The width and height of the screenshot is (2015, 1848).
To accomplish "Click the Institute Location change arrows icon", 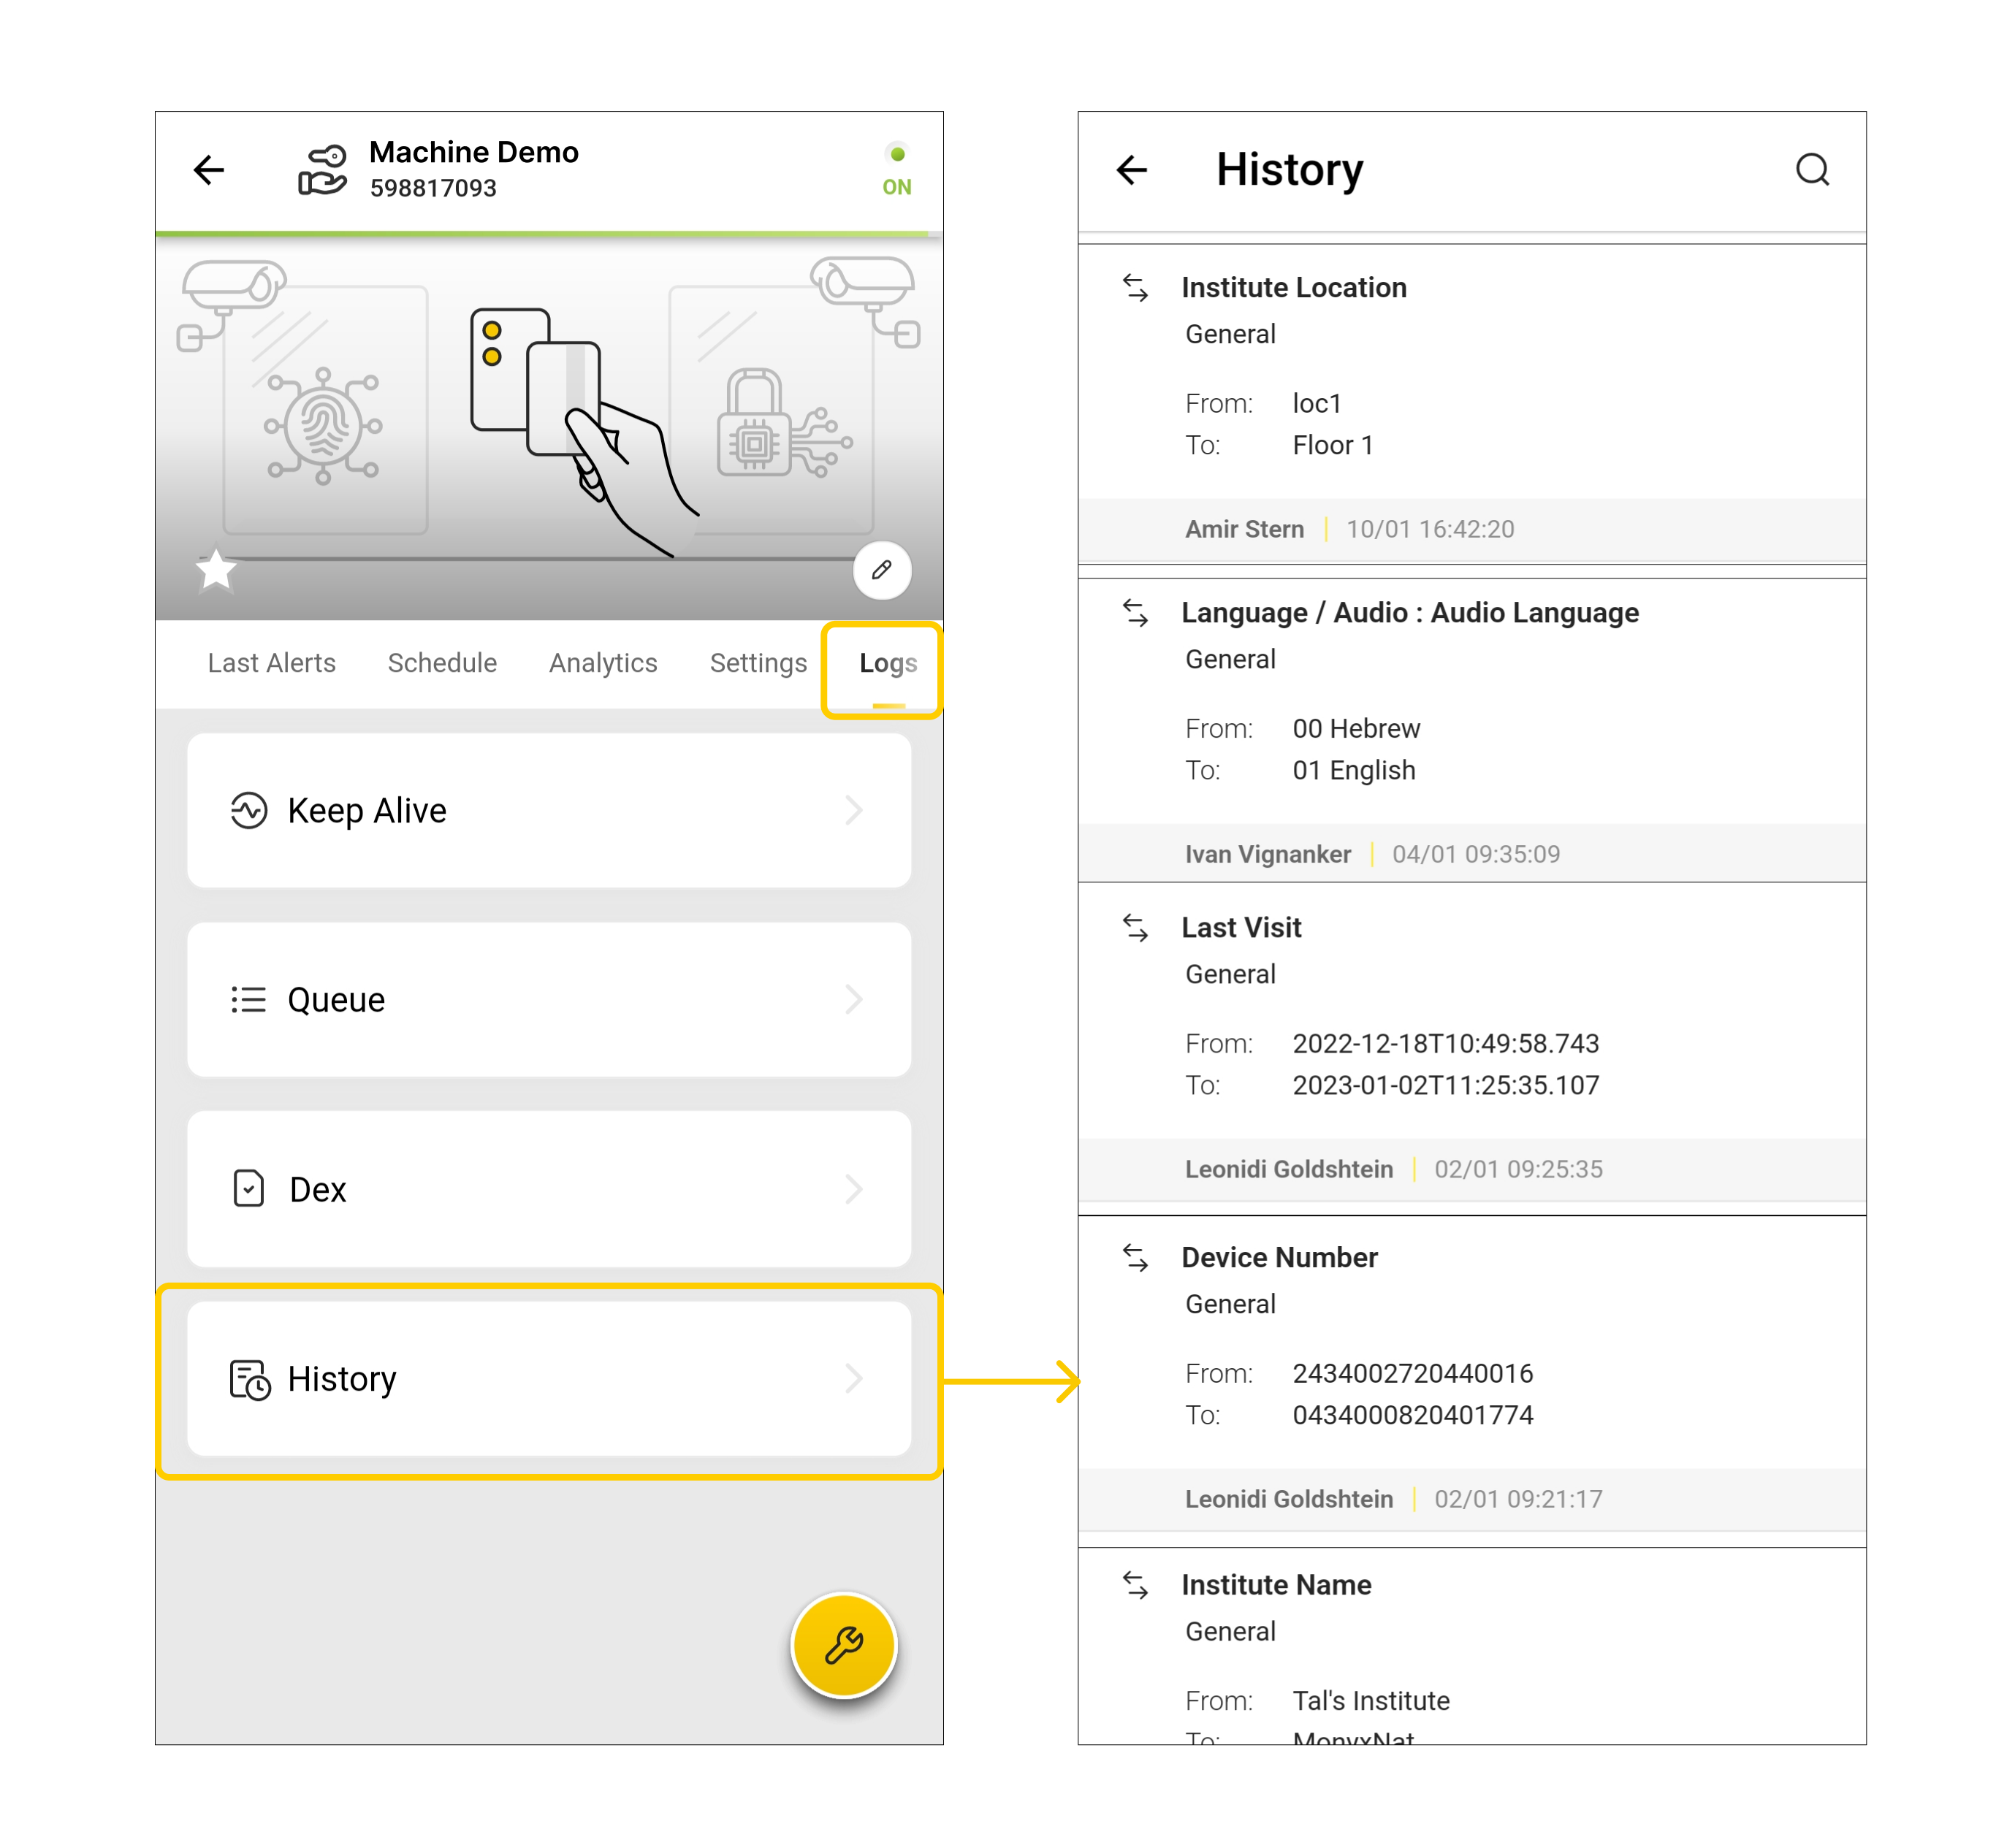I will 1135,288.
